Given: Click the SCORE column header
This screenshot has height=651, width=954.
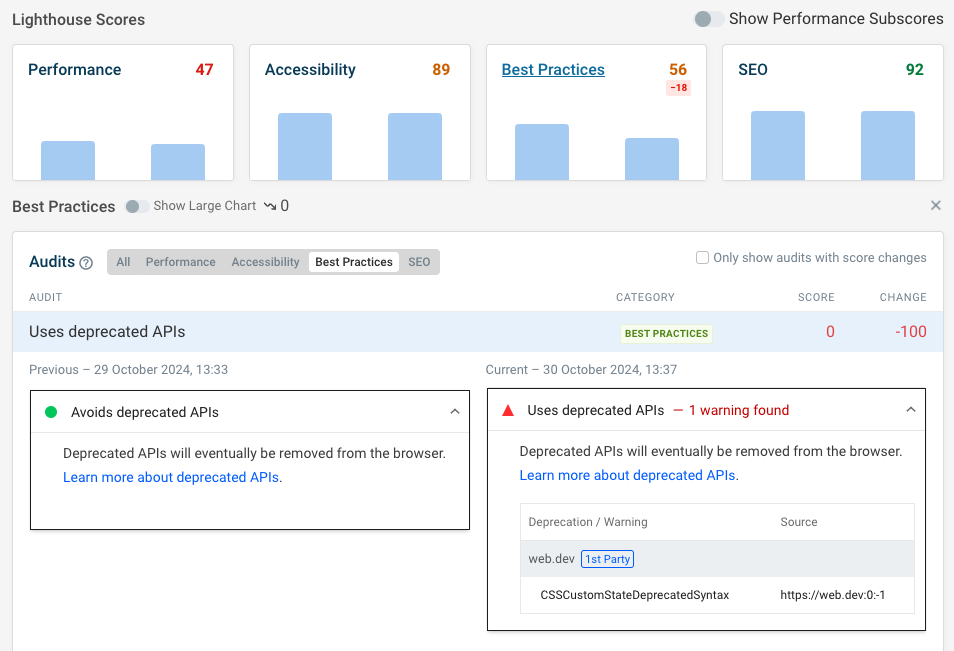Looking at the screenshot, I should pos(816,298).
